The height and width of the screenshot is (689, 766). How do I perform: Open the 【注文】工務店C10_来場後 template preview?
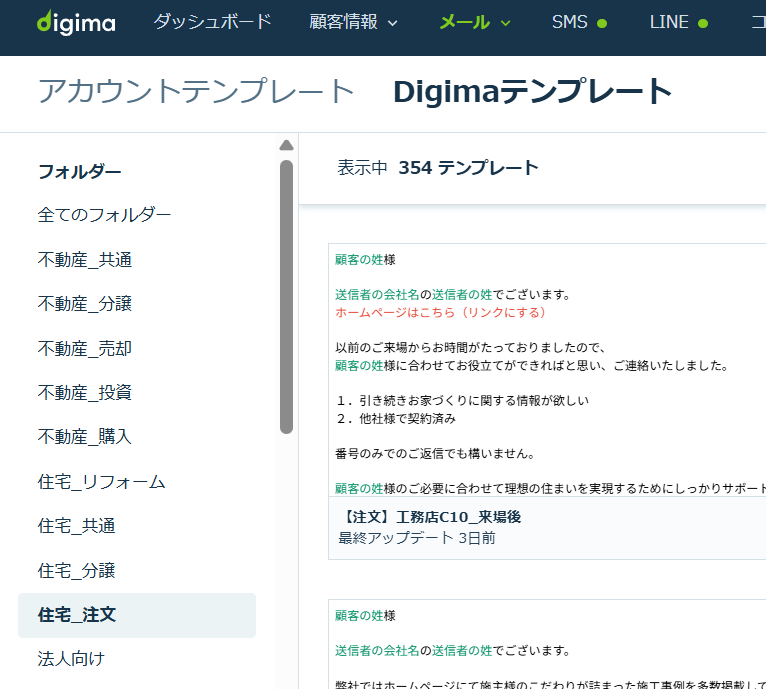point(547,370)
